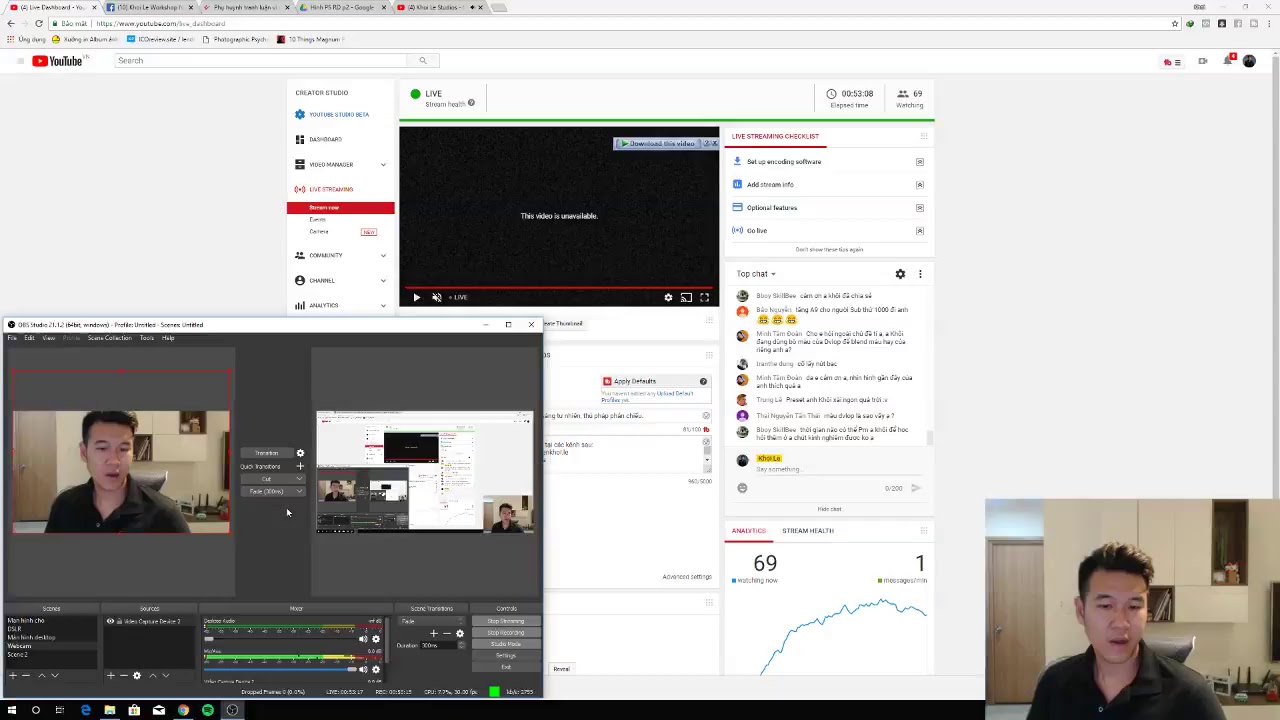Open OBS Edit menu
The image size is (1280, 720).
(29, 338)
